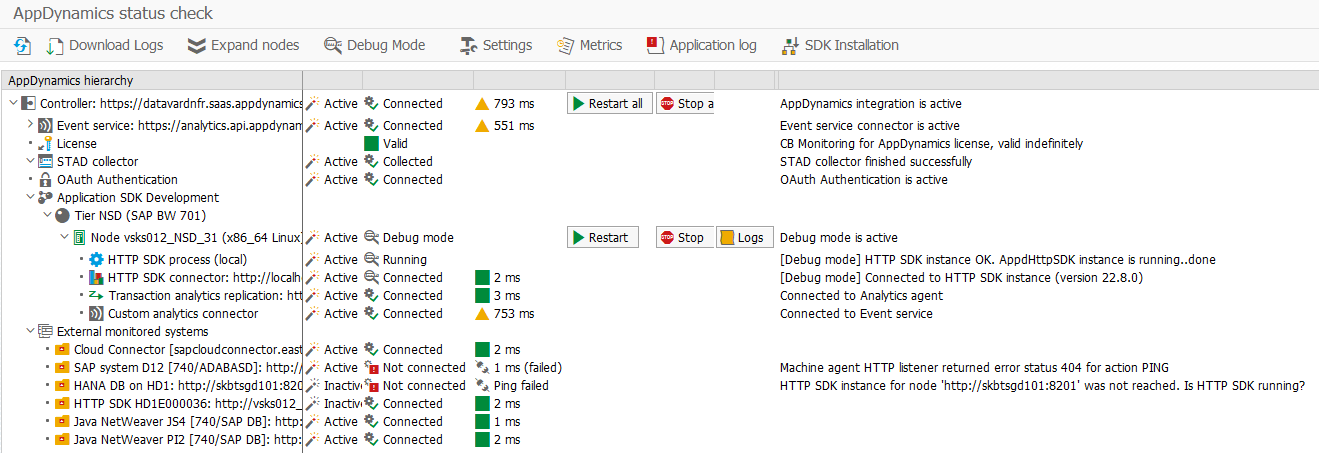Viewport: 1319px width, 453px height.
Task: Click 'STAD collector finished successfully' text
Action: 876,161
